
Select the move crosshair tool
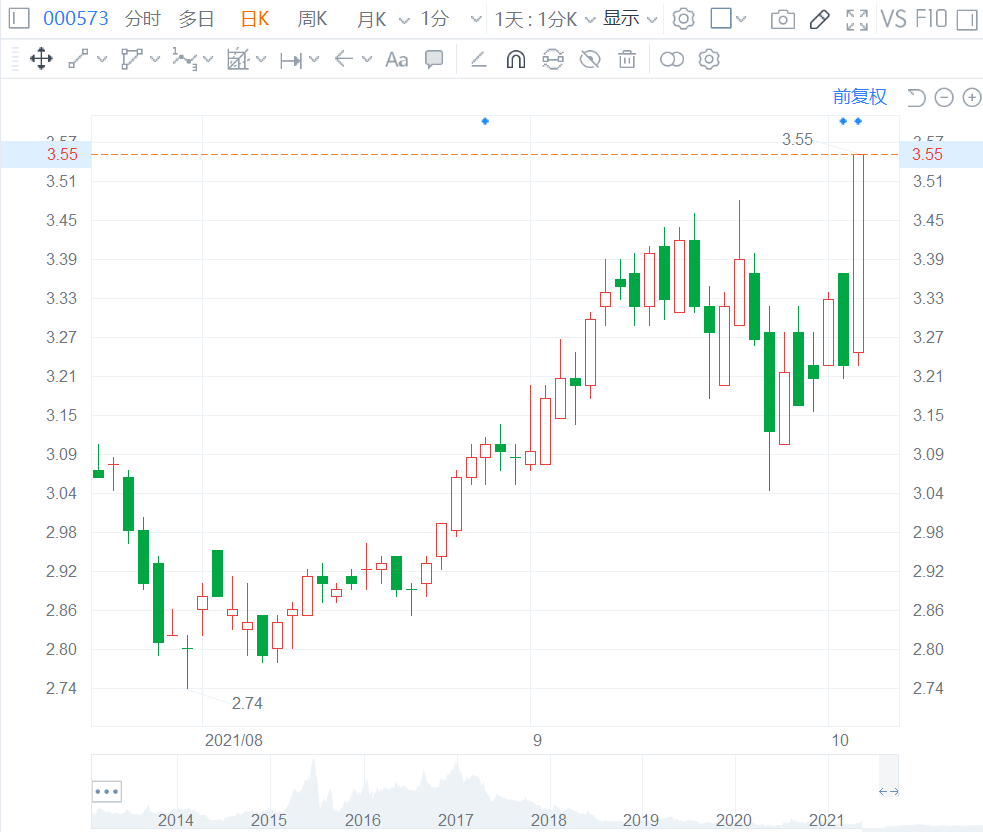[41, 59]
